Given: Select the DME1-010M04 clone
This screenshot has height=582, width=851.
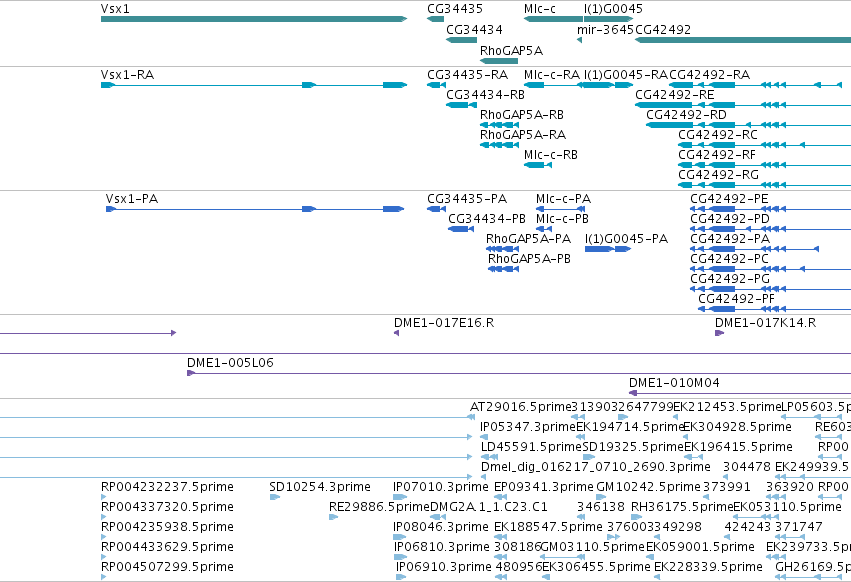Looking at the screenshot, I should (x=740, y=393).
